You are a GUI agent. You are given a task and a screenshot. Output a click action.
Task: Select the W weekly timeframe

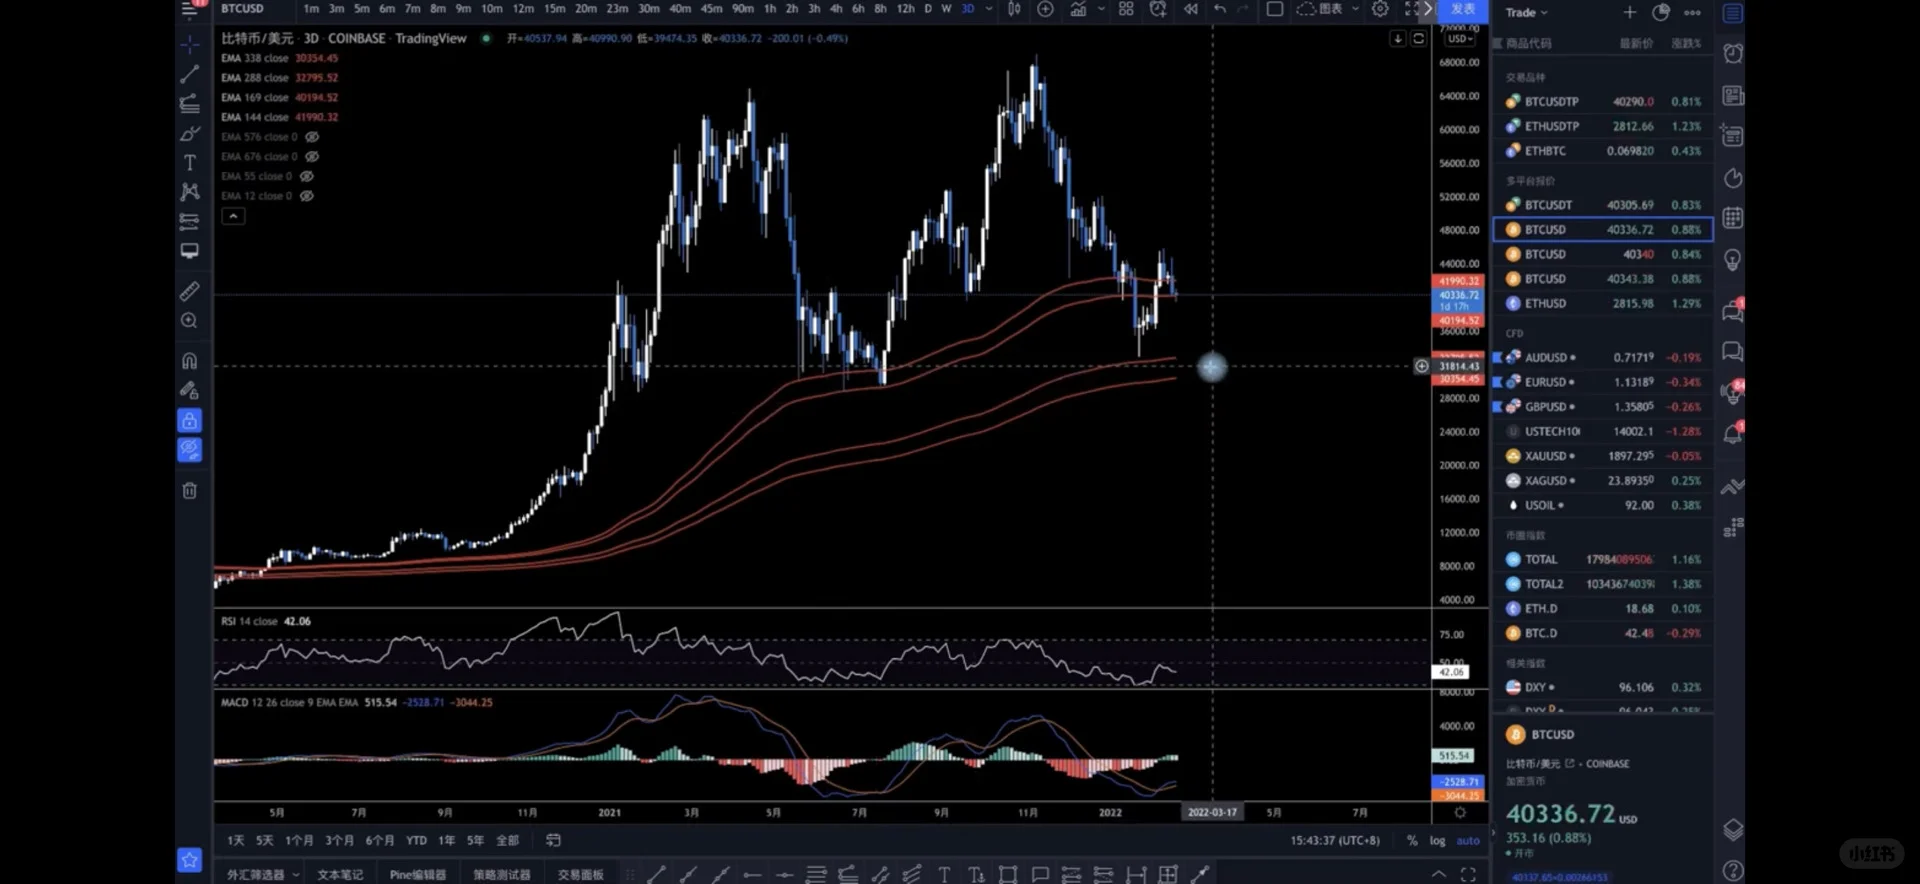click(946, 9)
